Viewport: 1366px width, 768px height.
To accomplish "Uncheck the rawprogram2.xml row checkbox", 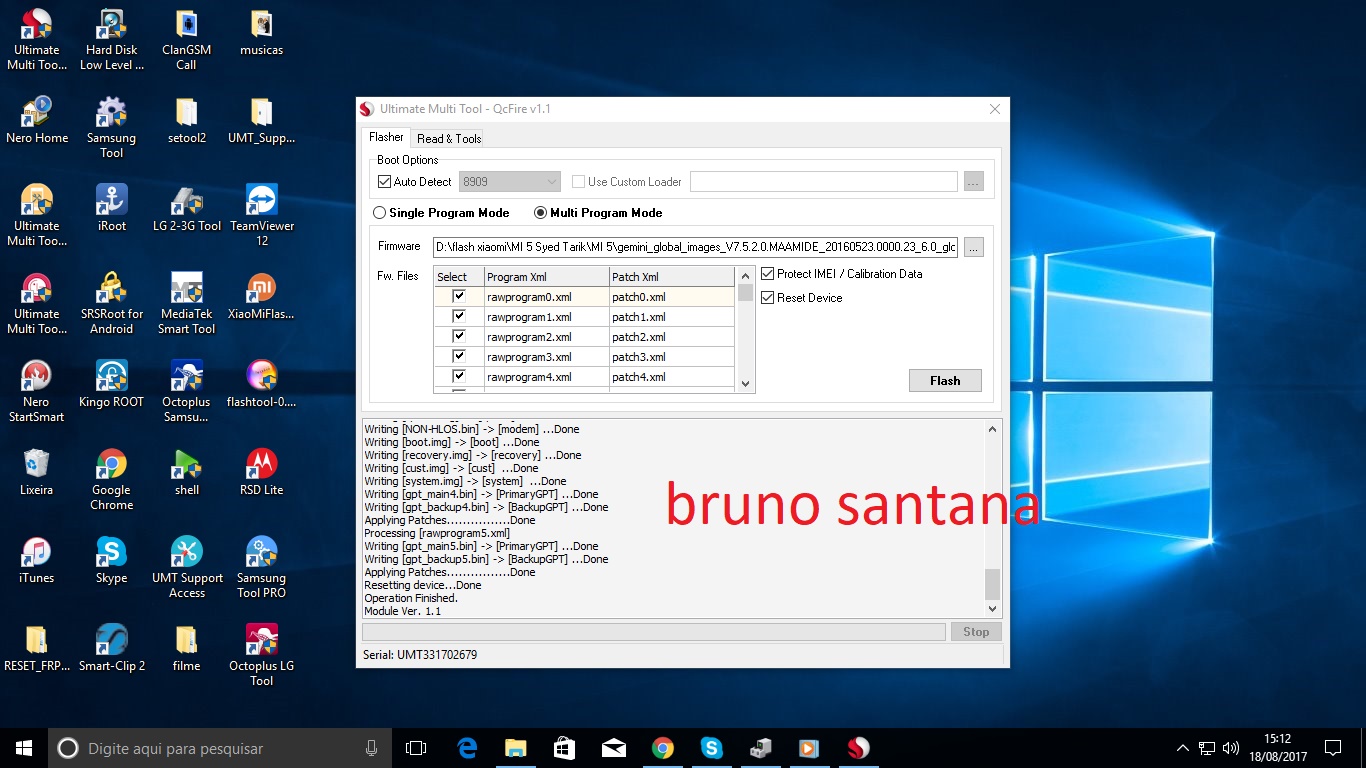I will 459,336.
